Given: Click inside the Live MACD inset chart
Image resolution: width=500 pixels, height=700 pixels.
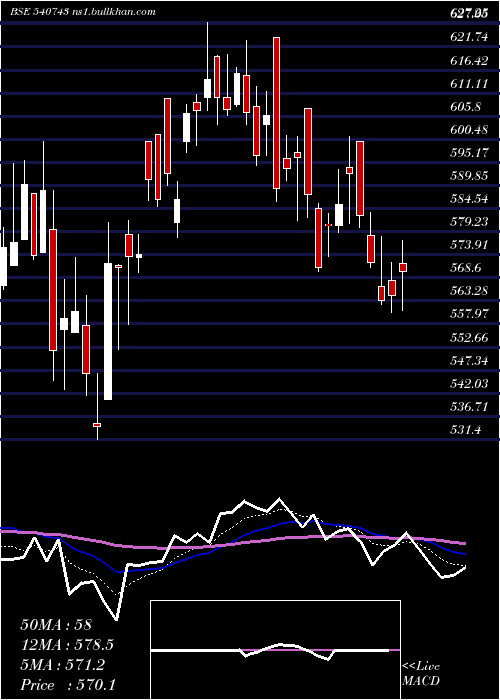Looking at the screenshot, I should click(x=275, y=650).
